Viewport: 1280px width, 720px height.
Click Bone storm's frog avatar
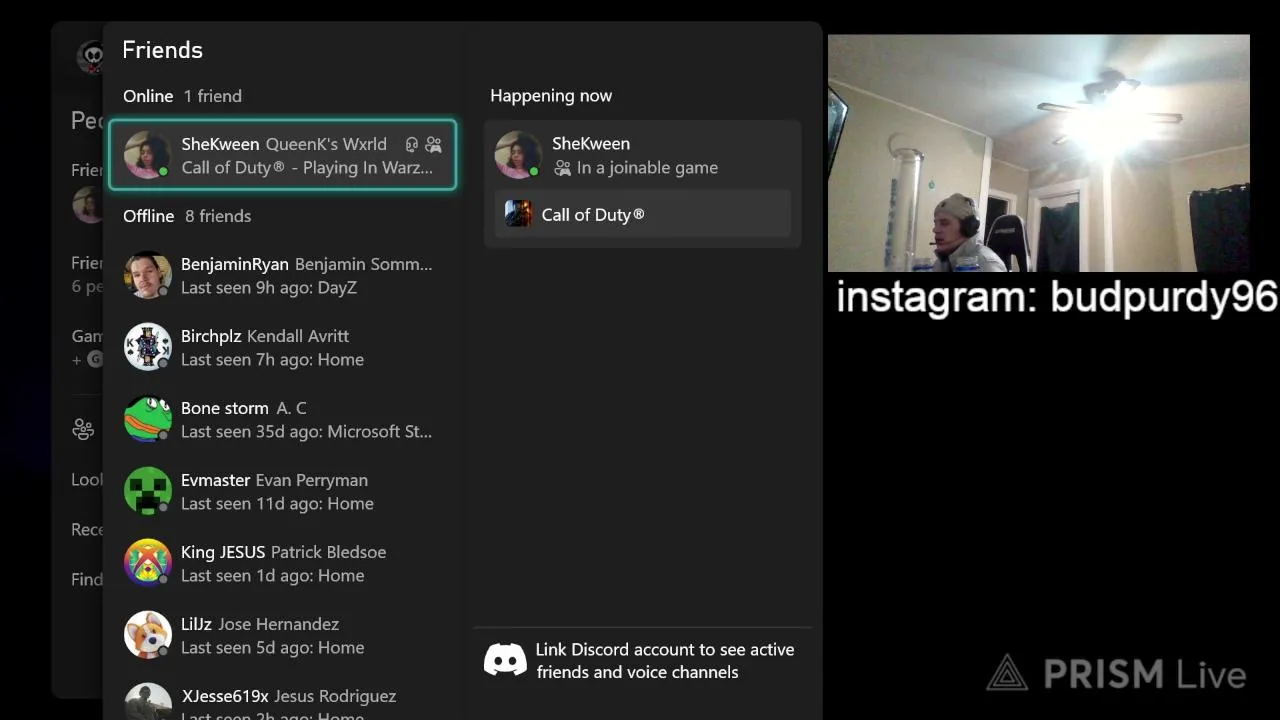(148, 419)
